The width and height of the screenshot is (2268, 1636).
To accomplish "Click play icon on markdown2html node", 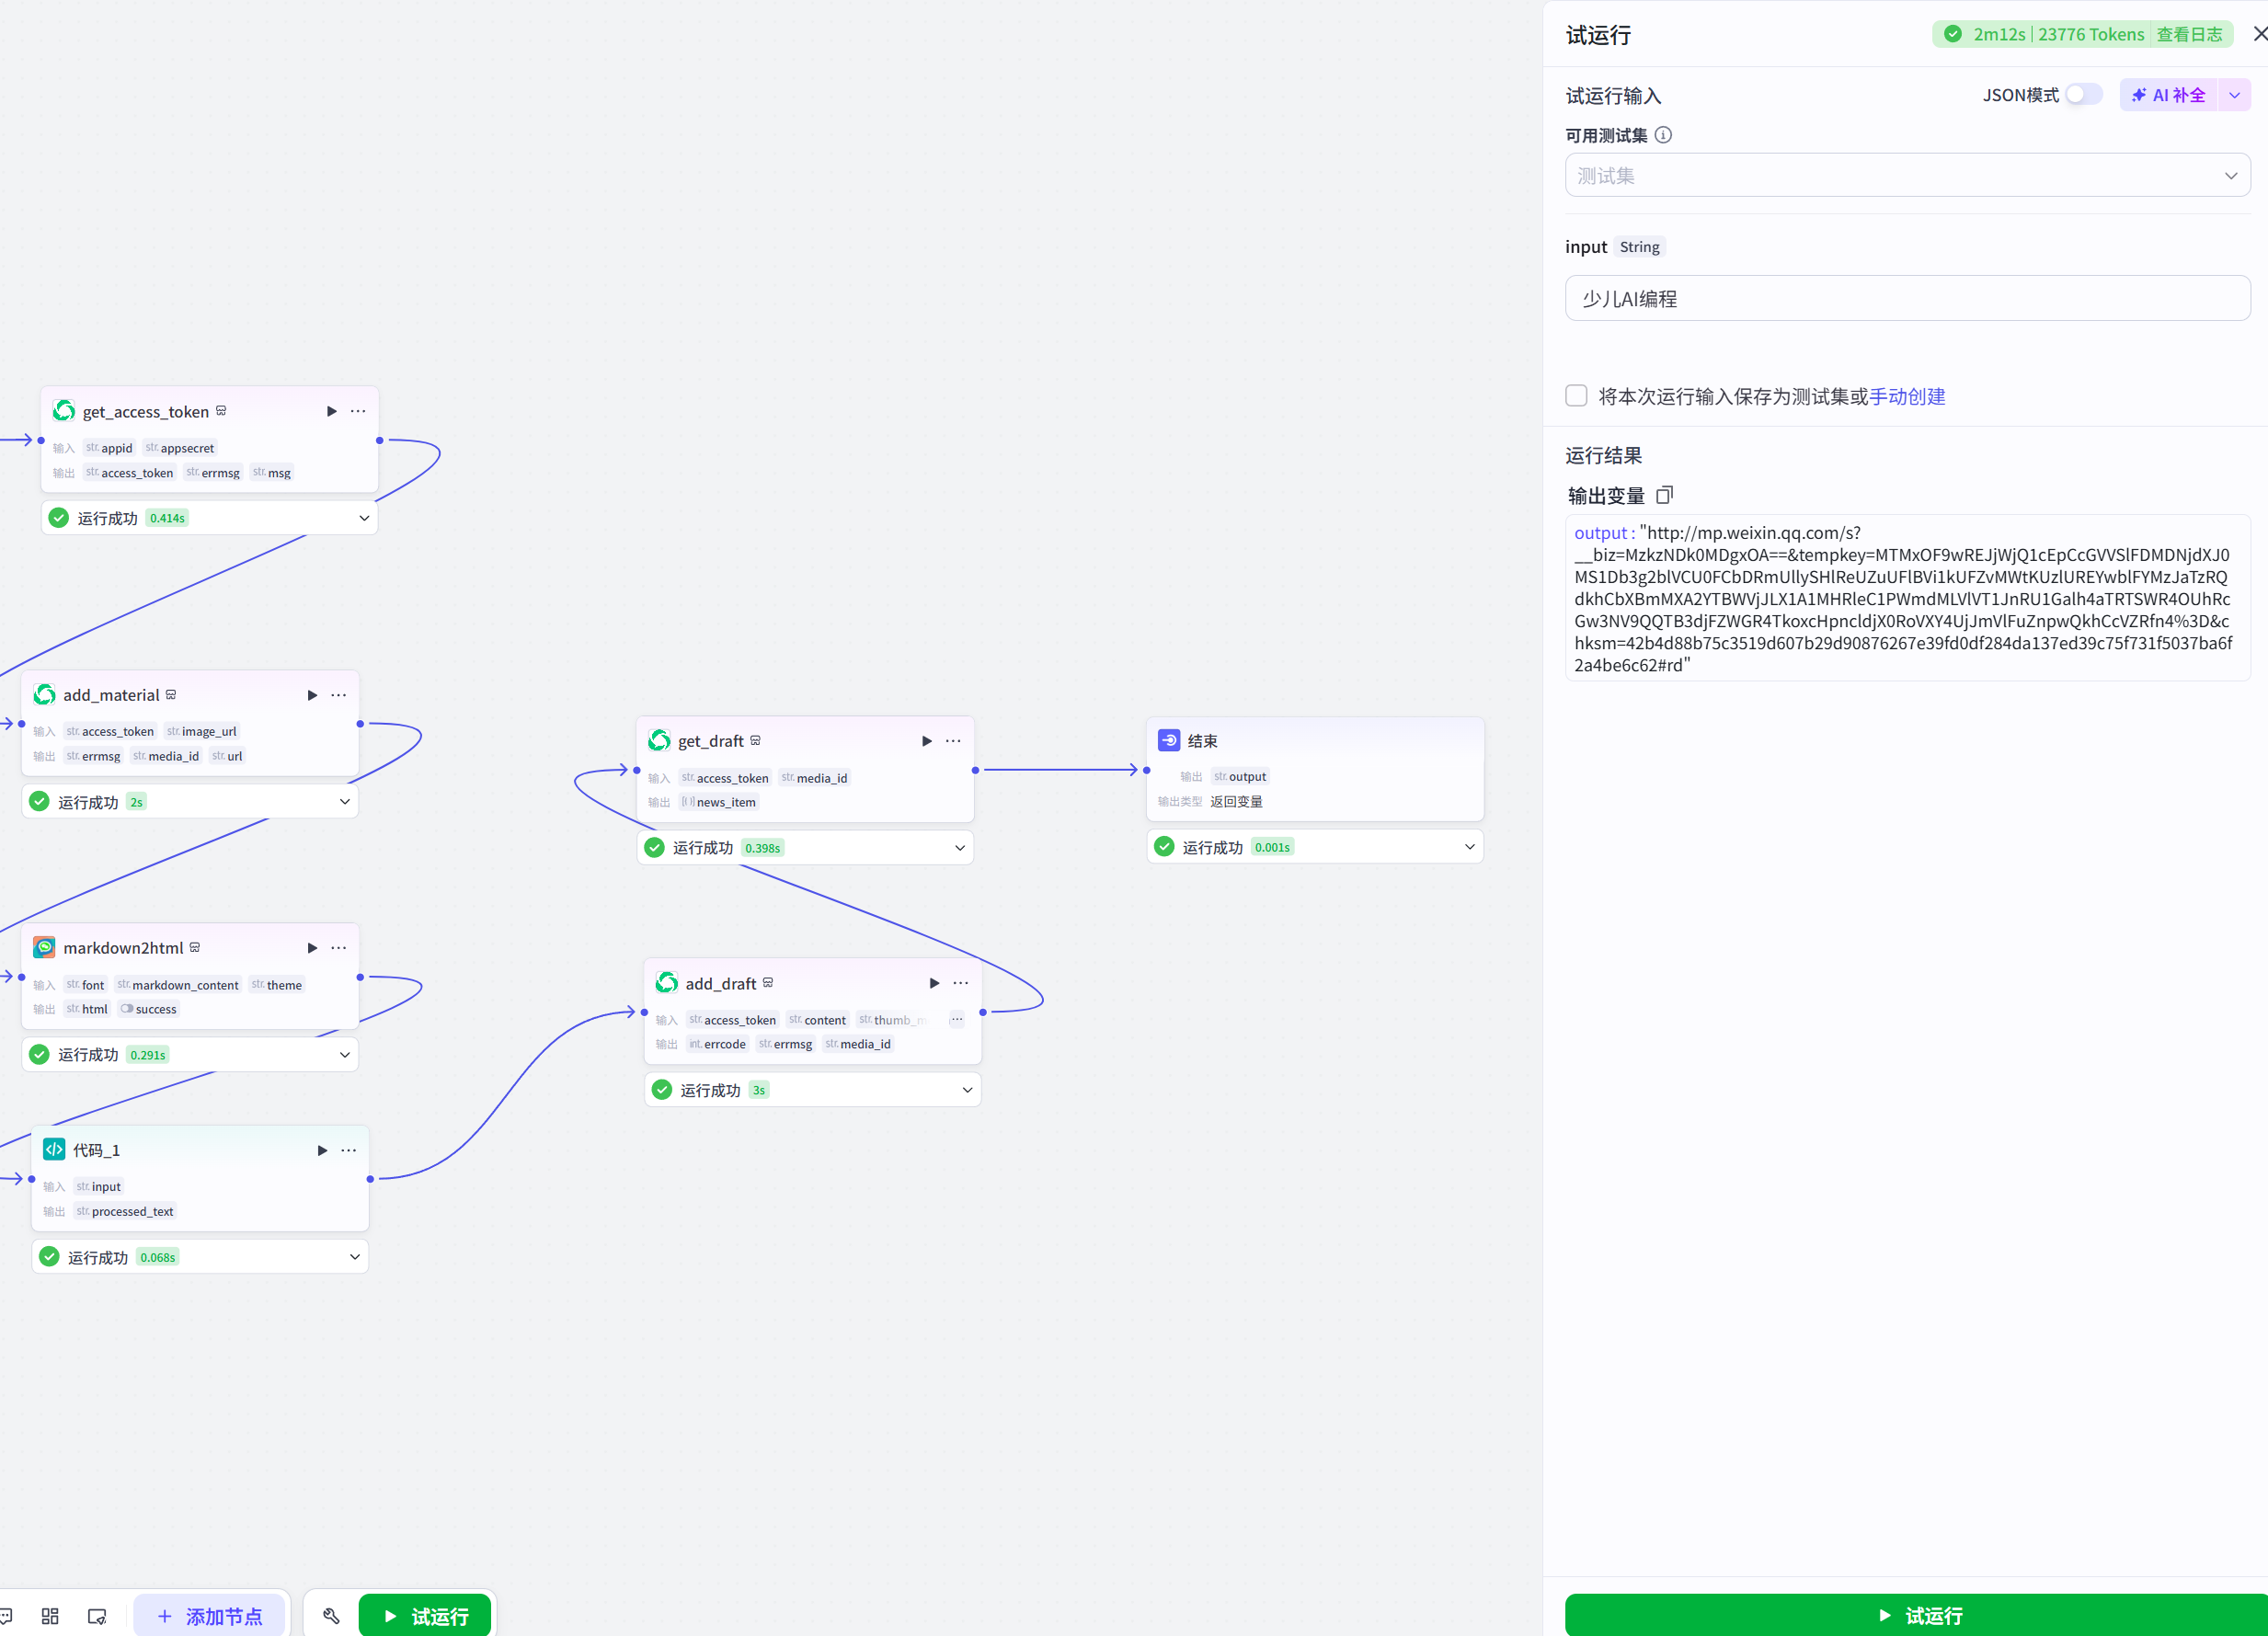I will 312,948.
